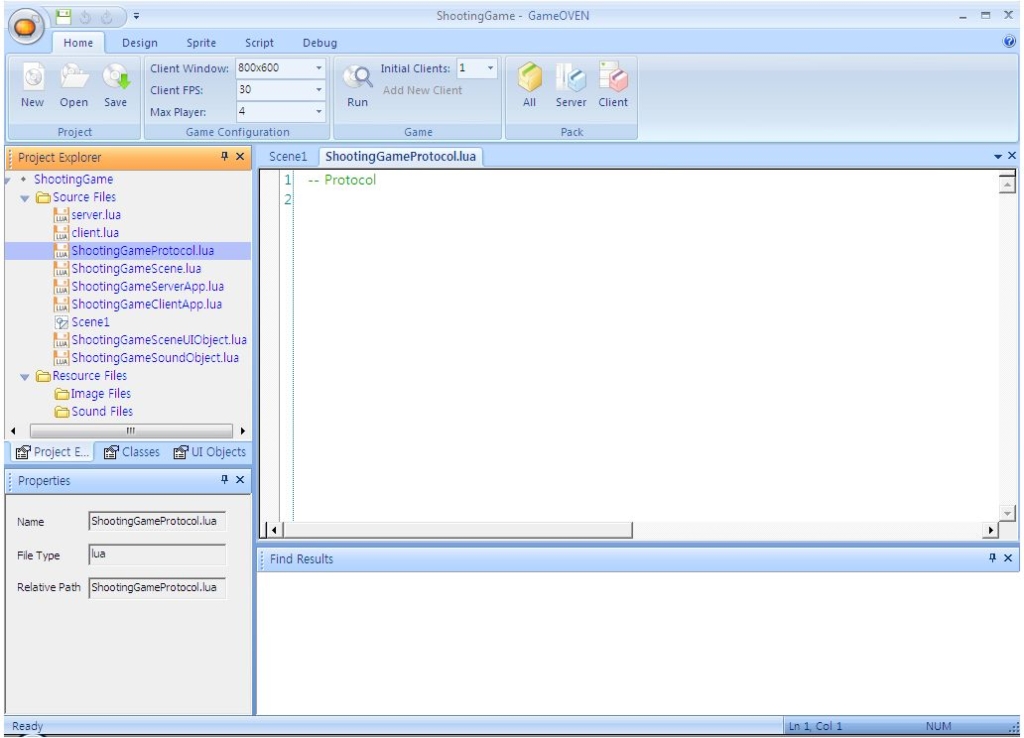Switch to the Script ribbon tab
The image size is (1024, 738).
pyautogui.click(x=259, y=42)
